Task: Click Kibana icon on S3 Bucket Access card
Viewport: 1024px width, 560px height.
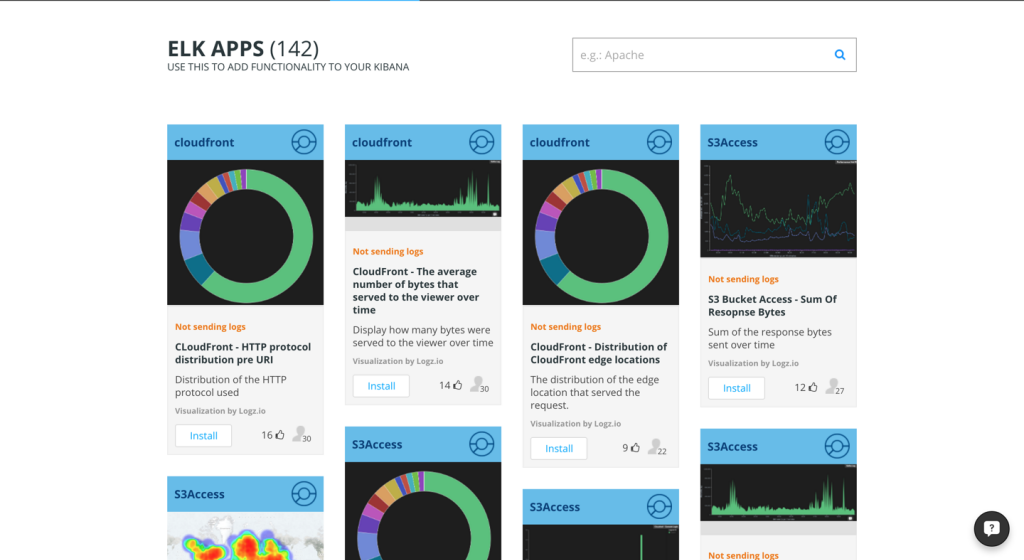Action: (837, 142)
